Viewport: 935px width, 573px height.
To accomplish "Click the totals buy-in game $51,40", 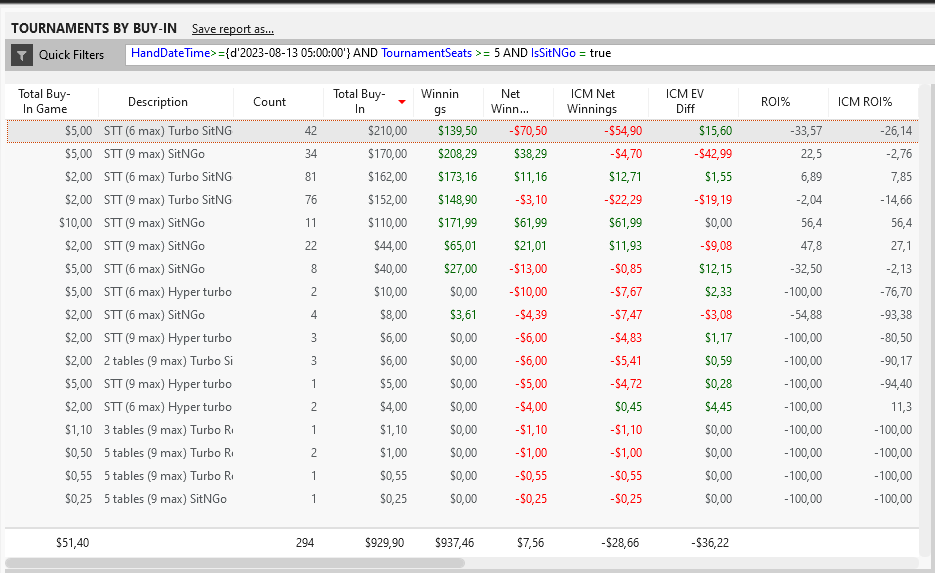I will tap(73, 543).
